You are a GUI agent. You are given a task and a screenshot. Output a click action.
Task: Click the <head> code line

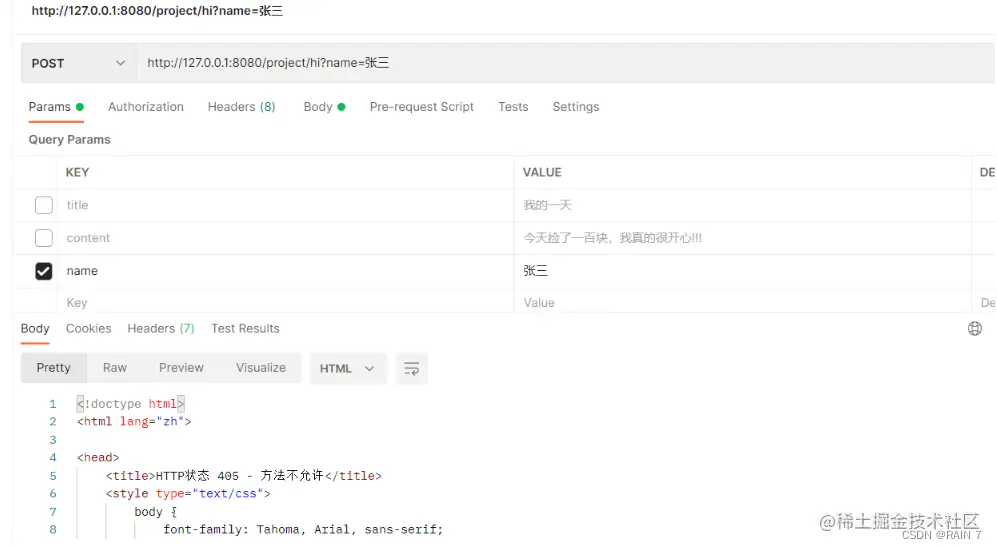click(98, 457)
